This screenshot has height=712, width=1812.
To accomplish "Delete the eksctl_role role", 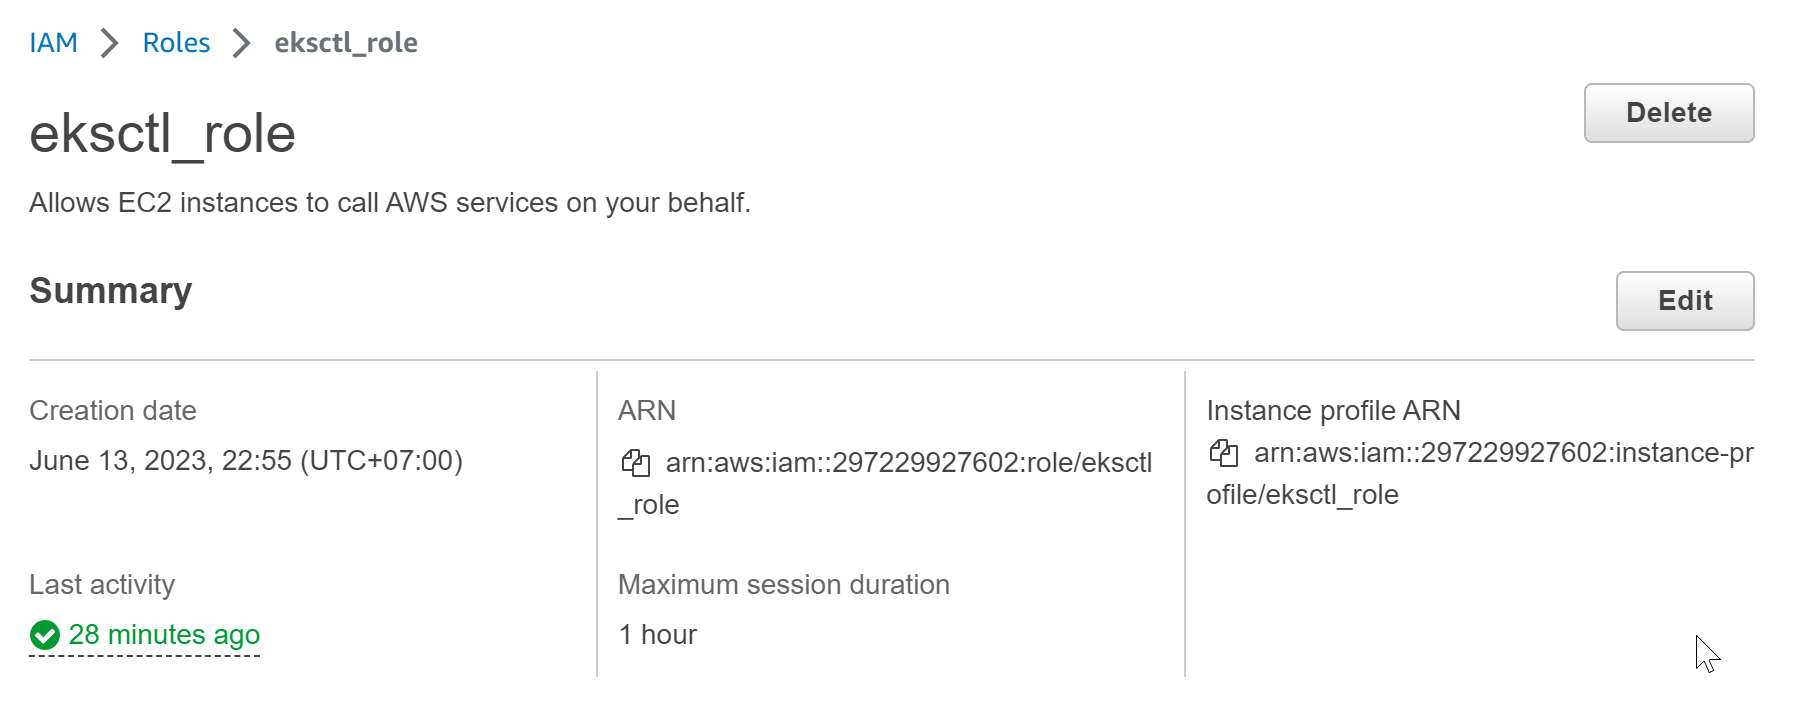I will 1667,113.
